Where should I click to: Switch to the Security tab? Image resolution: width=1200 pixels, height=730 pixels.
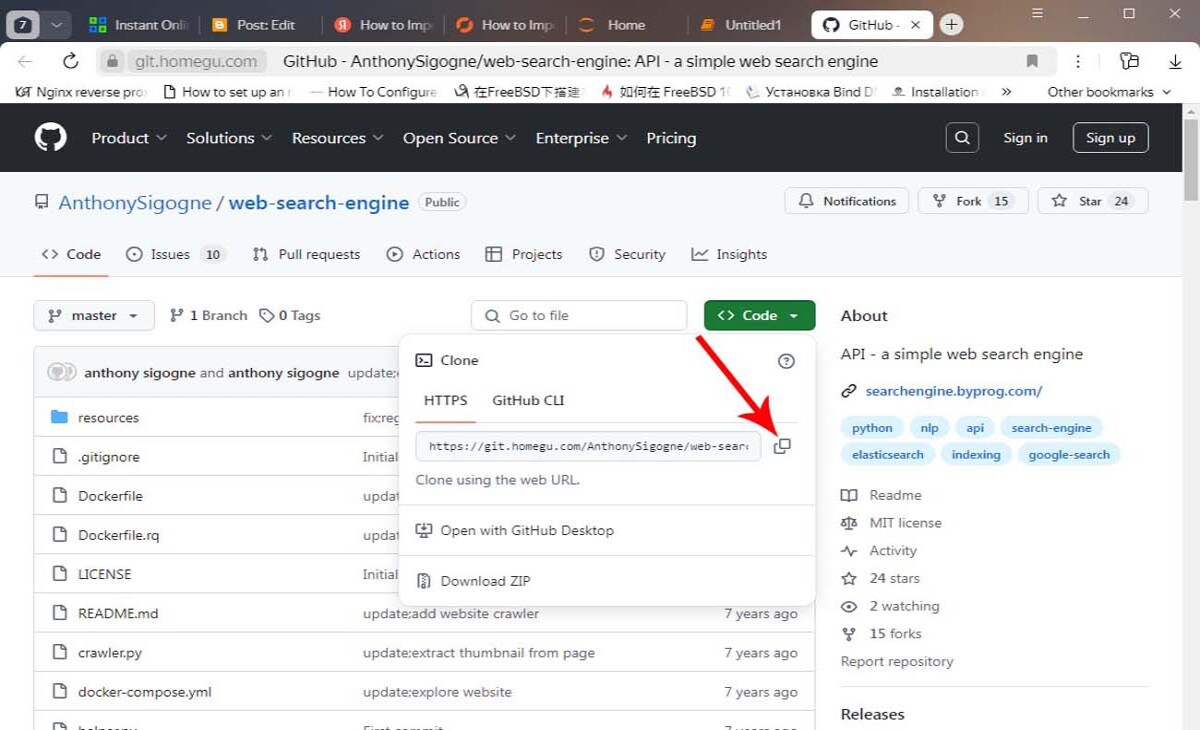pyautogui.click(x=627, y=254)
